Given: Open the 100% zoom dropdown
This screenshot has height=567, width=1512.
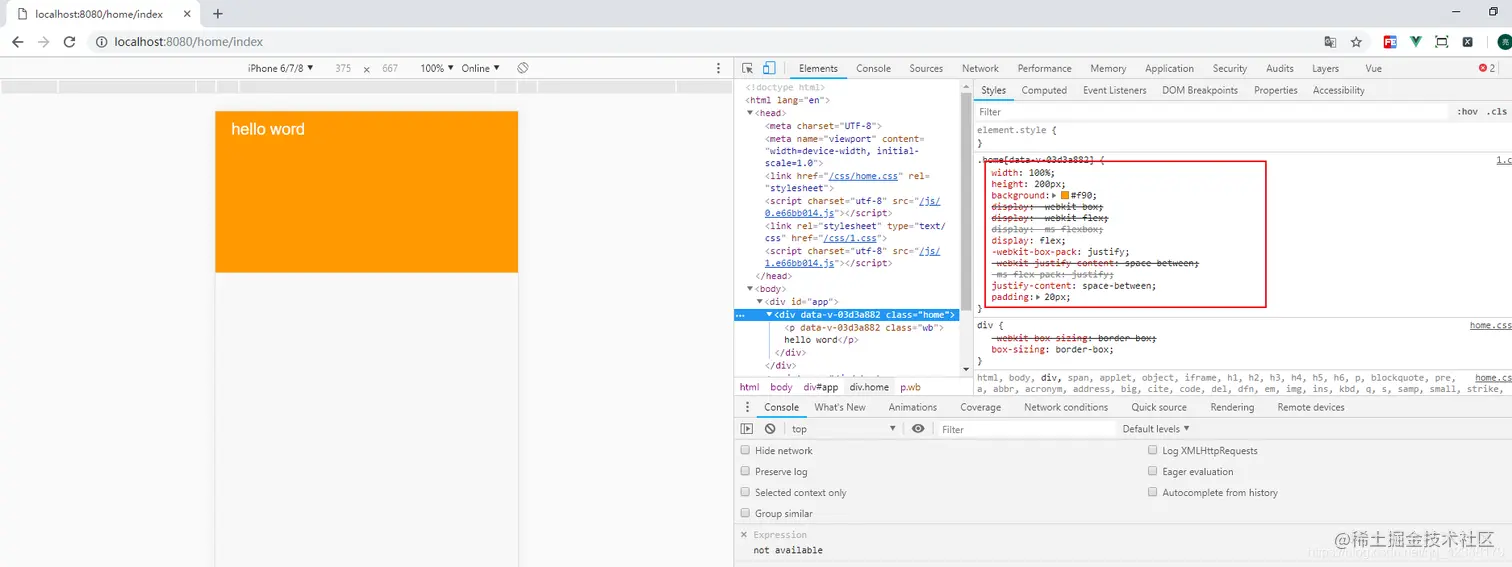Looking at the screenshot, I should point(437,68).
